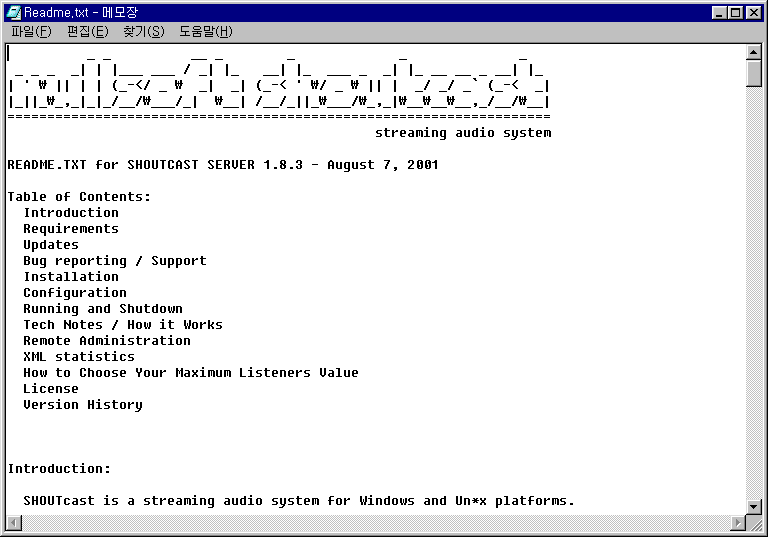Viewport: 768px width, 537px height.
Task: Minimize the Readme.txt Notepad window
Action: [x=719, y=13]
